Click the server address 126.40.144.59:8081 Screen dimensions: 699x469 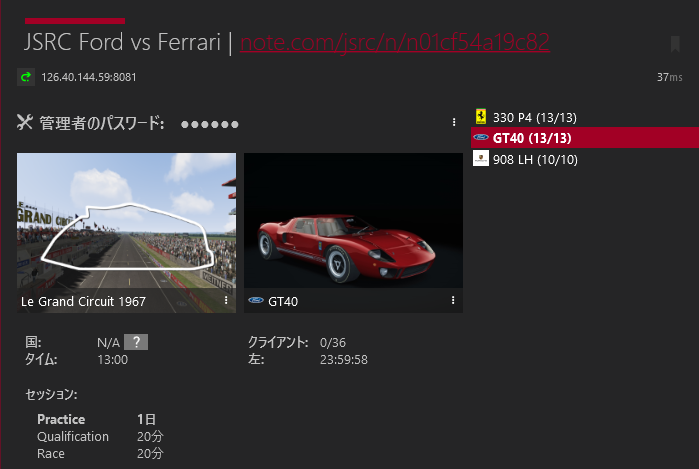click(89, 77)
